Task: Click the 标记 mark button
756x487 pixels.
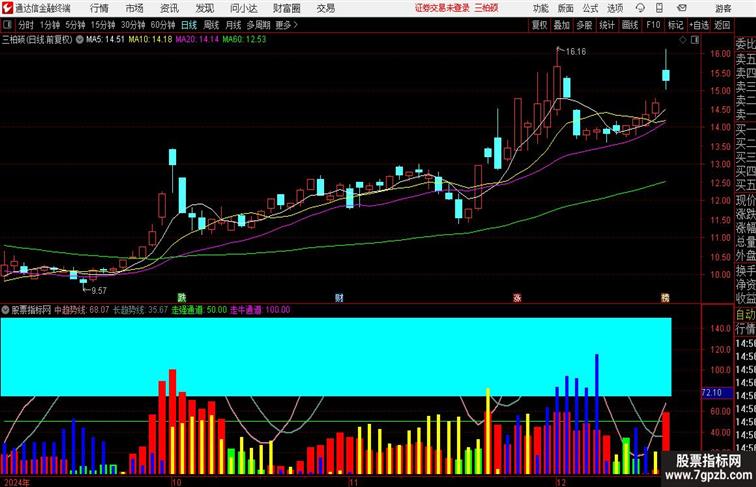Action: (675, 25)
